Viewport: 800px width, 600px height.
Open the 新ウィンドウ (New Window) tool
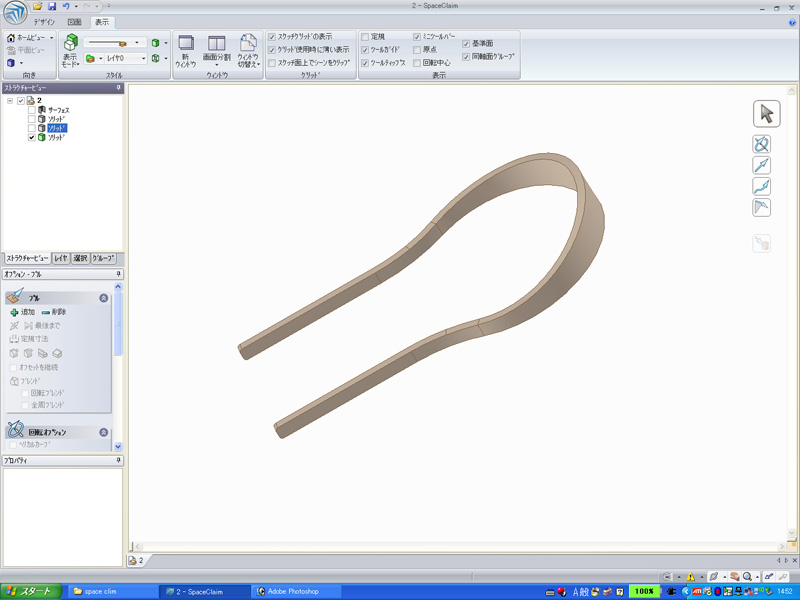click(186, 52)
